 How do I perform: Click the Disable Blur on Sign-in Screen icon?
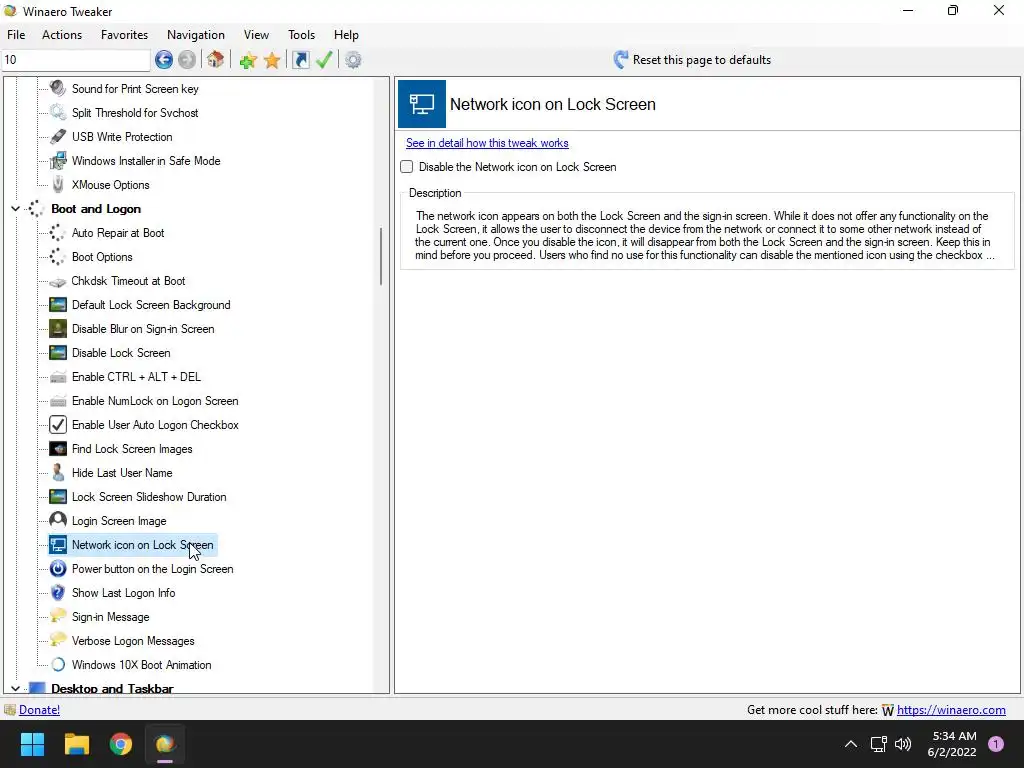tap(58, 328)
